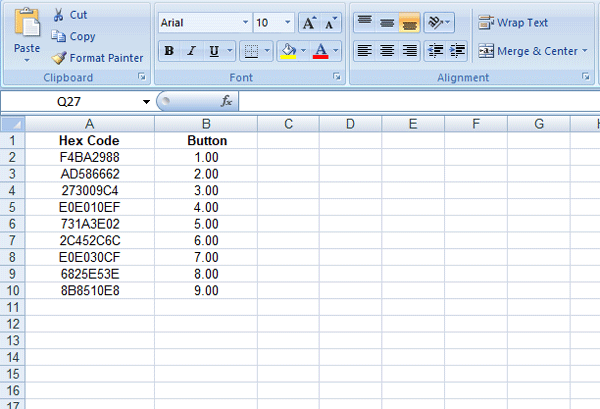Select cell containing 273009C4
The image size is (600, 409).
(x=90, y=191)
